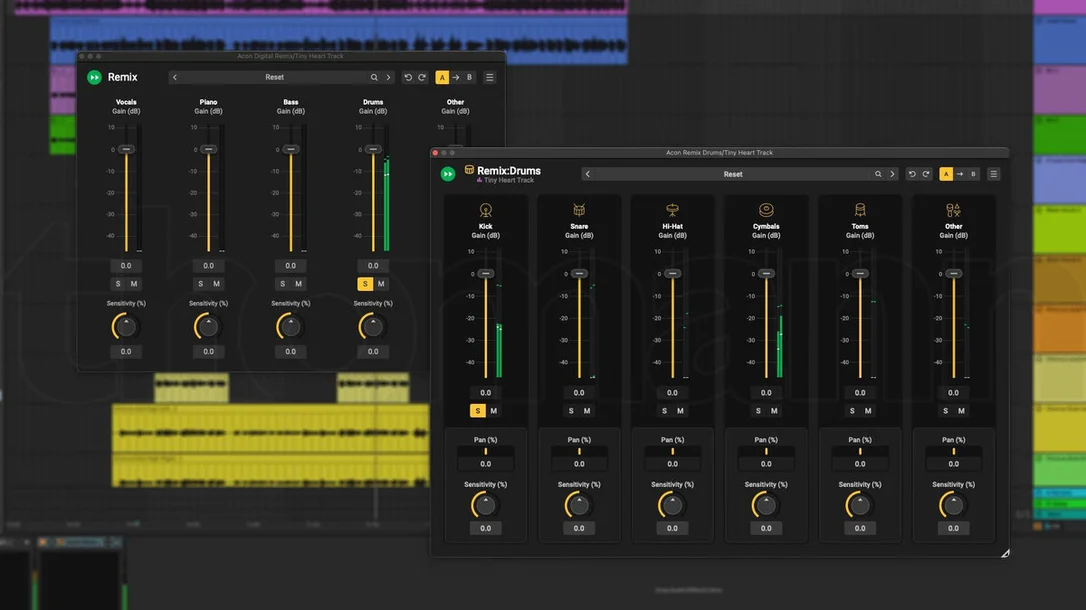The width and height of the screenshot is (1086, 610).
Task: Click the Snare drum icon
Action: (x=579, y=210)
